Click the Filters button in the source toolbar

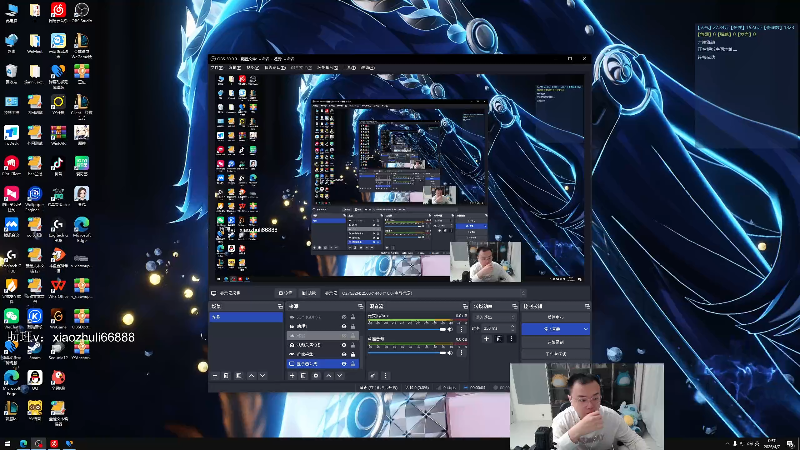(308, 293)
